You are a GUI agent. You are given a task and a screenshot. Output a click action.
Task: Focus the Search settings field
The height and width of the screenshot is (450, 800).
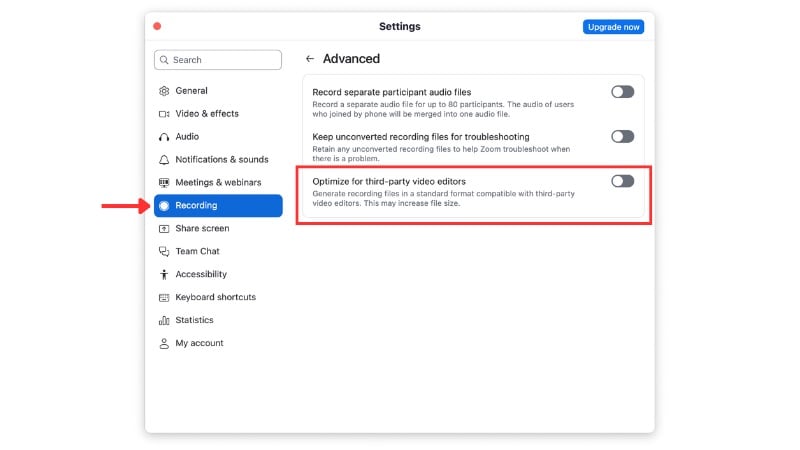(218, 60)
